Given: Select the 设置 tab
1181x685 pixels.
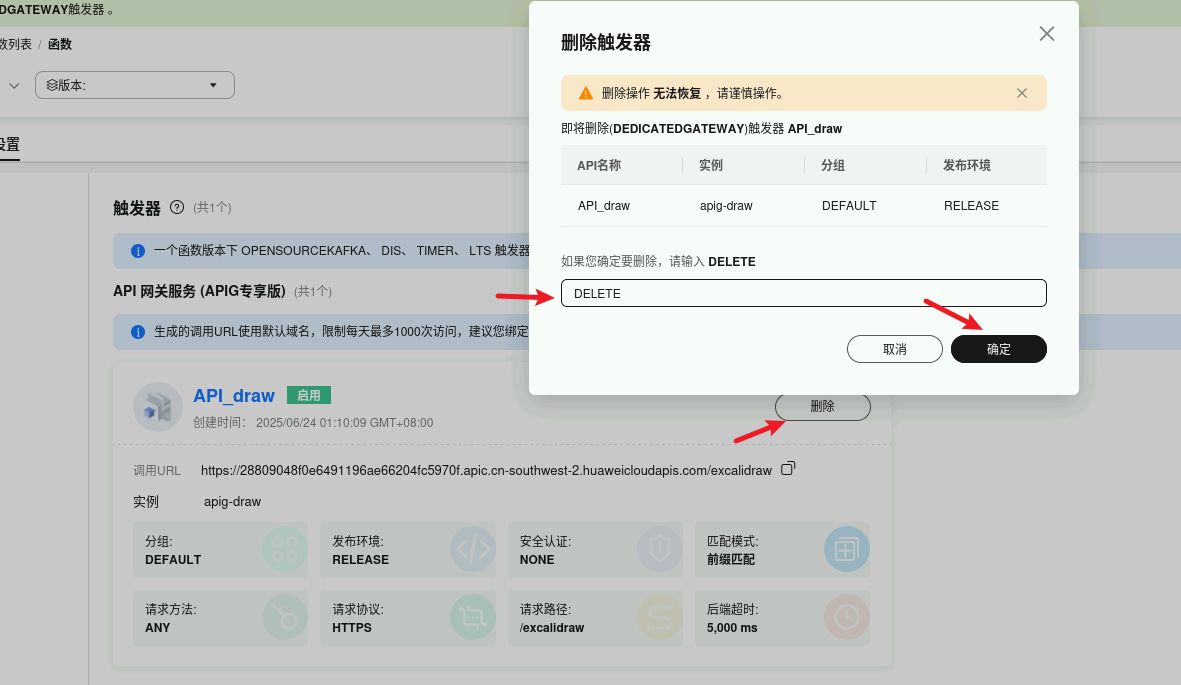Looking at the screenshot, I should (8, 144).
